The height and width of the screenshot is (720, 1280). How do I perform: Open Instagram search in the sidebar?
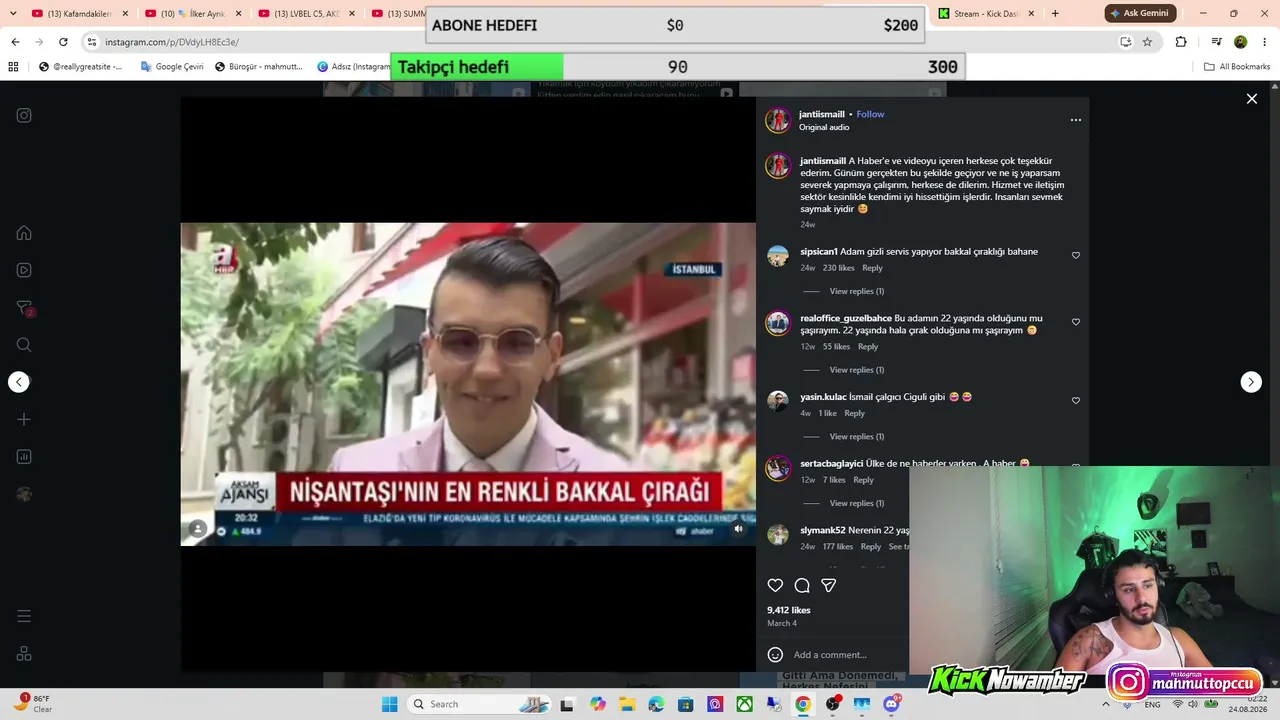[x=24, y=345]
